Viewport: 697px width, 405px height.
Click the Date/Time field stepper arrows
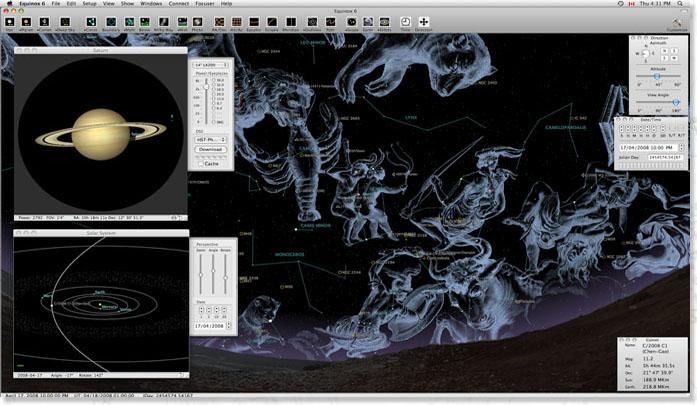pos(681,147)
